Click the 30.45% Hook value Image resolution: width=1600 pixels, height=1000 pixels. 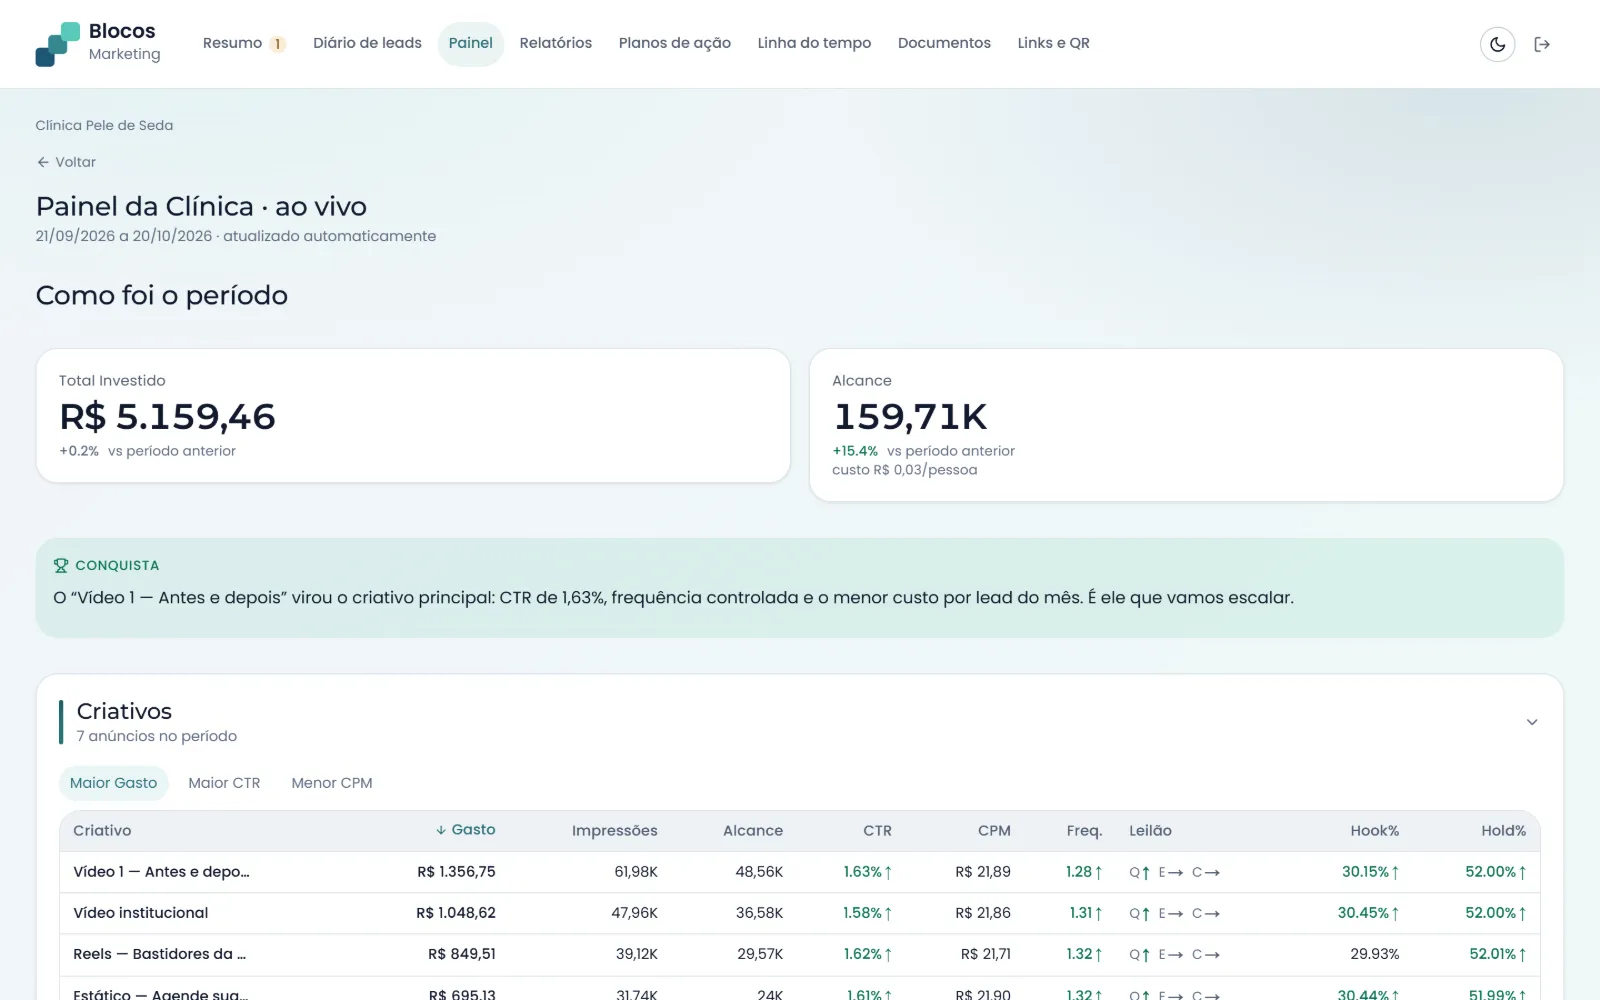[x=1368, y=913]
